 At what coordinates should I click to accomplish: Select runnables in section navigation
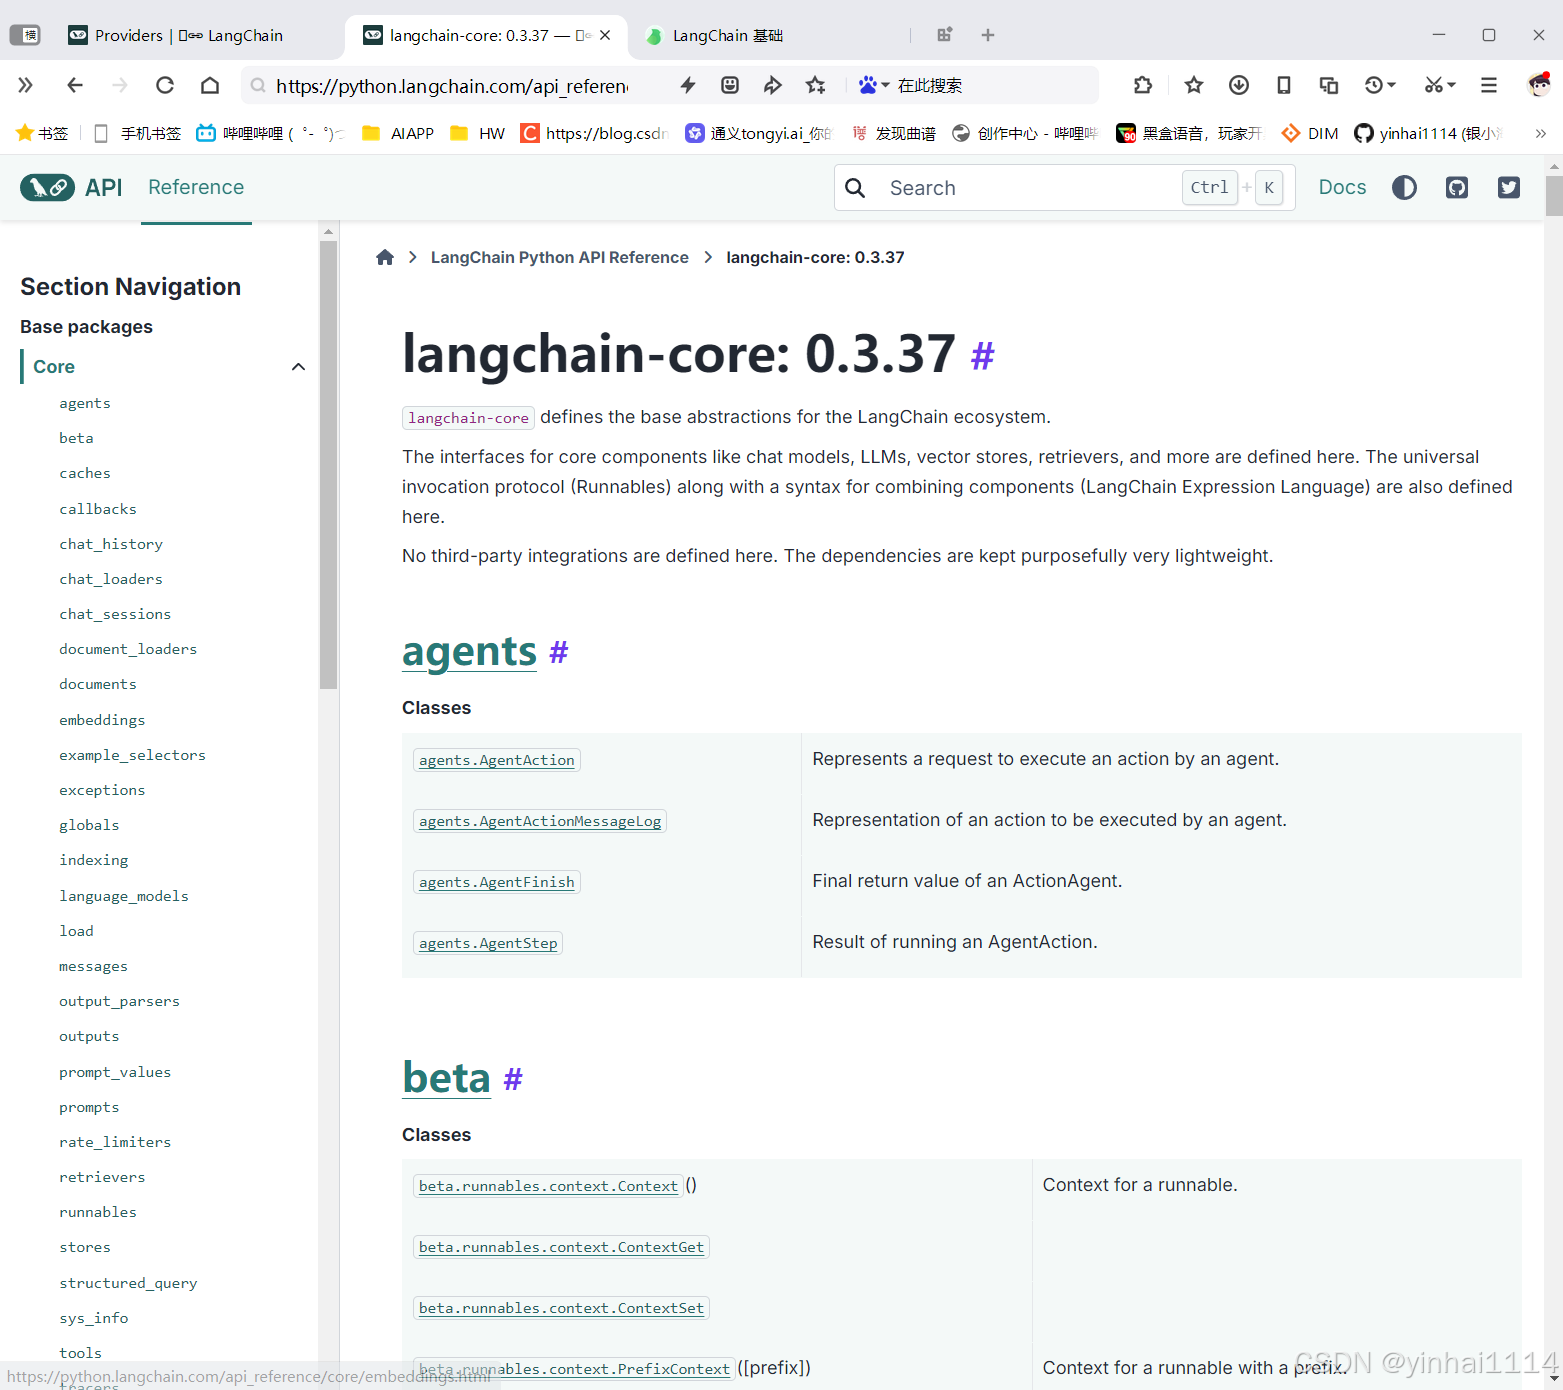pos(98,1212)
